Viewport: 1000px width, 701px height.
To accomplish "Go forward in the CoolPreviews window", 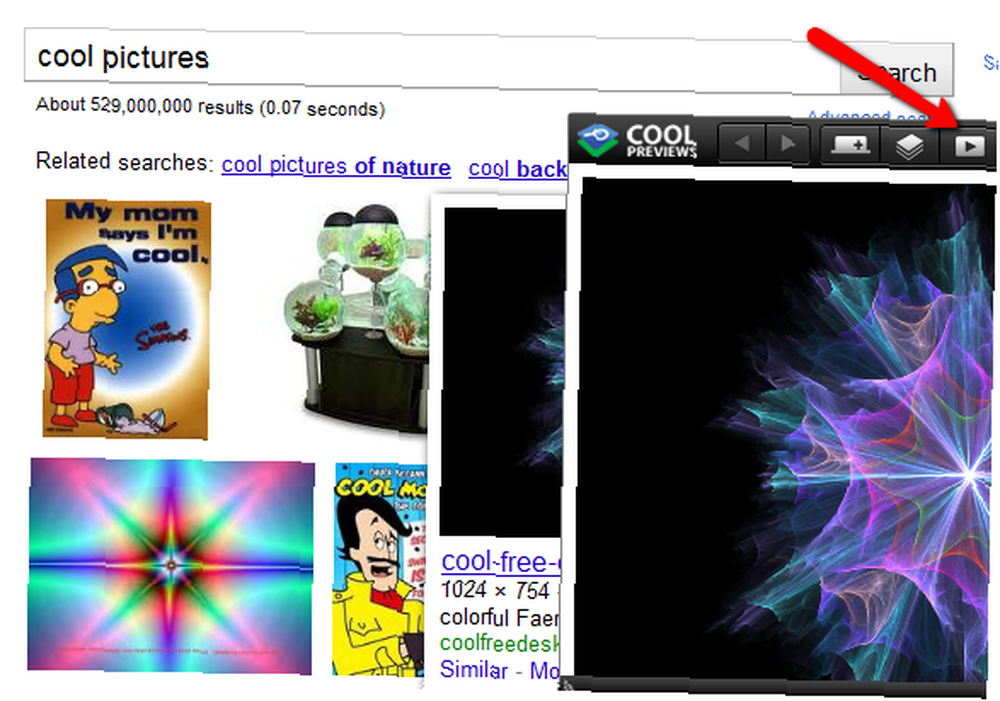I will coord(788,144).
